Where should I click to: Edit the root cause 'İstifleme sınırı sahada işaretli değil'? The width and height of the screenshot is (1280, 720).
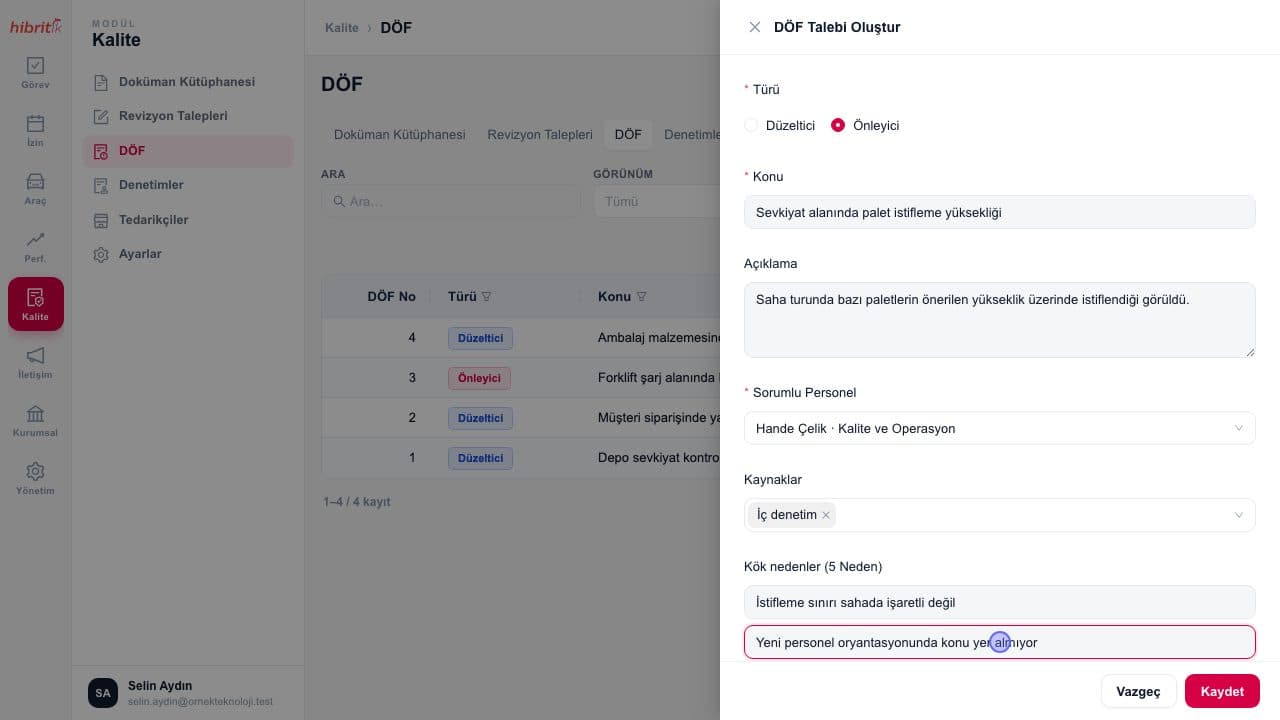(1000, 602)
